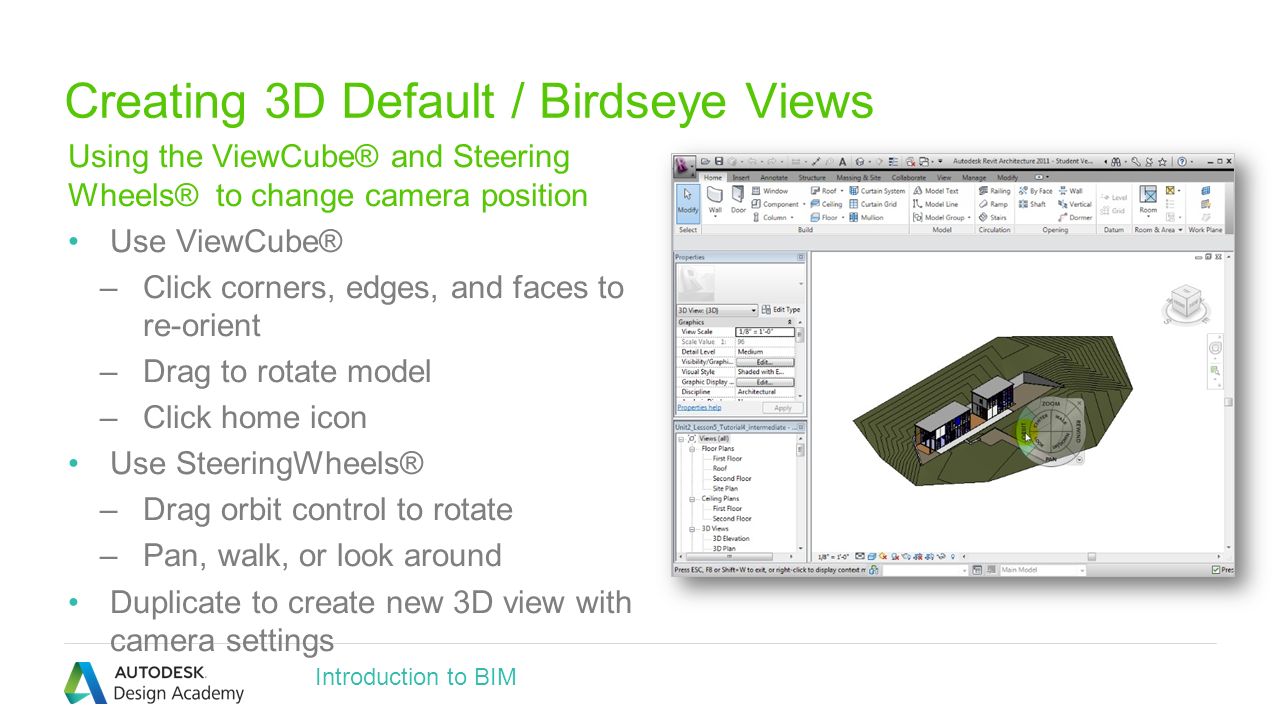Close the SteeringWheel with its X
The width and height of the screenshot is (1280, 720).
(x=1079, y=401)
